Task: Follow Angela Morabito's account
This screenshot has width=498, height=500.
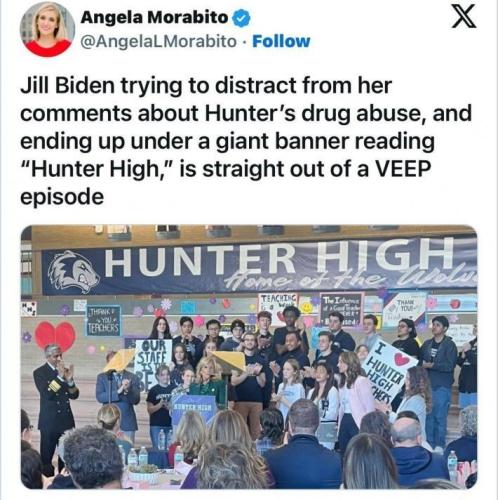Action: (281, 41)
